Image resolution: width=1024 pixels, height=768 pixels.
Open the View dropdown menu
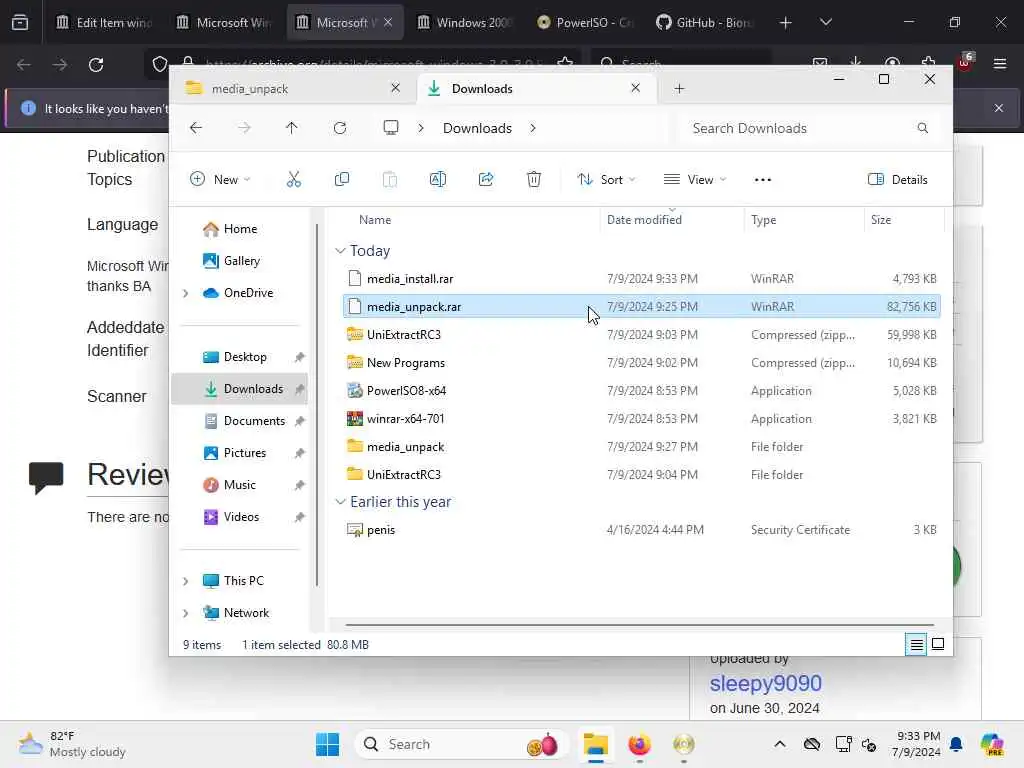pos(695,180)
